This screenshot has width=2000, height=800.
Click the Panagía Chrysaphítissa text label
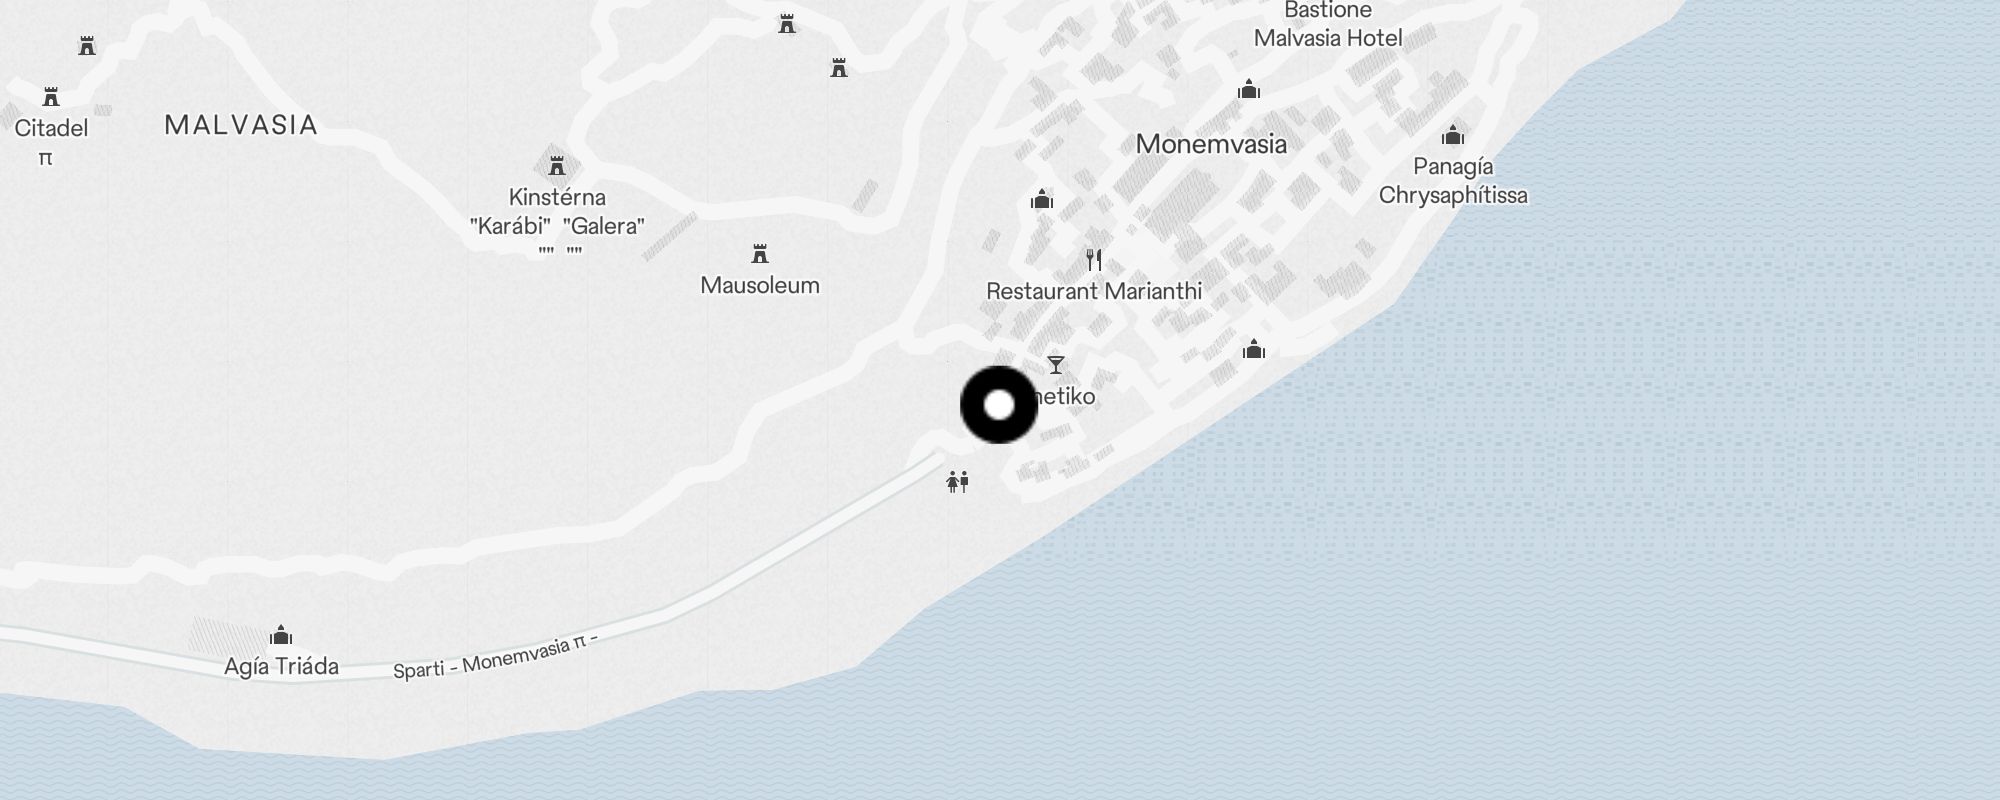tap(1453, 181)
